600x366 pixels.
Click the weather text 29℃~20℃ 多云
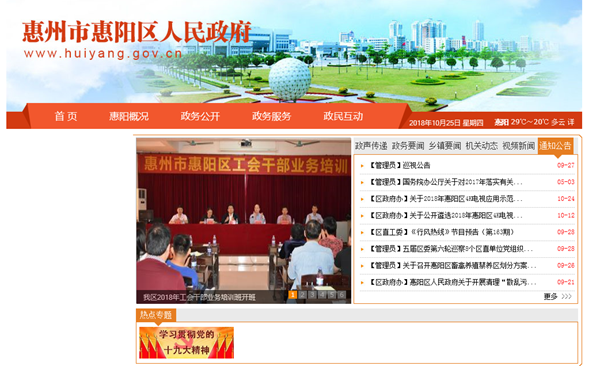point(538,122)
